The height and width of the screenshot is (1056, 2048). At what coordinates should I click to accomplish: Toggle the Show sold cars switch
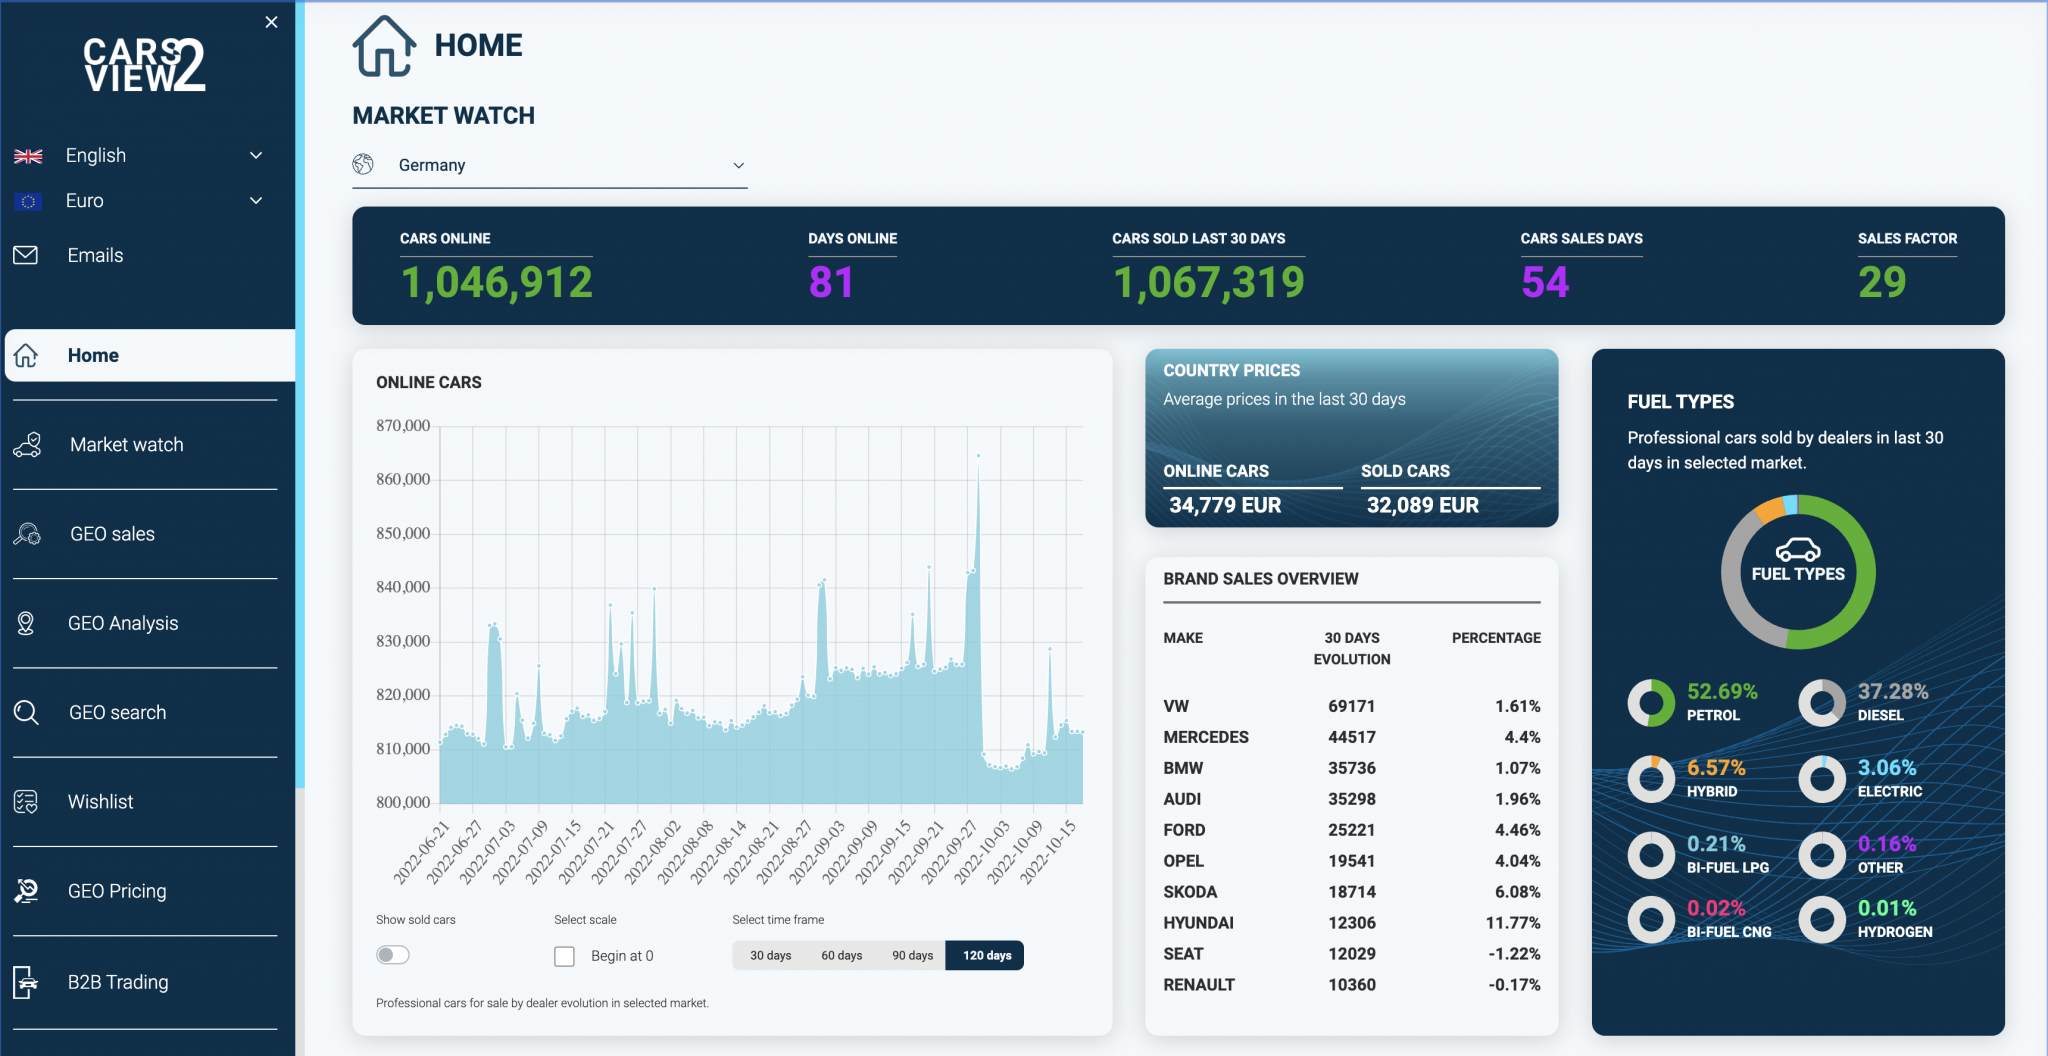tap(393, 955)
